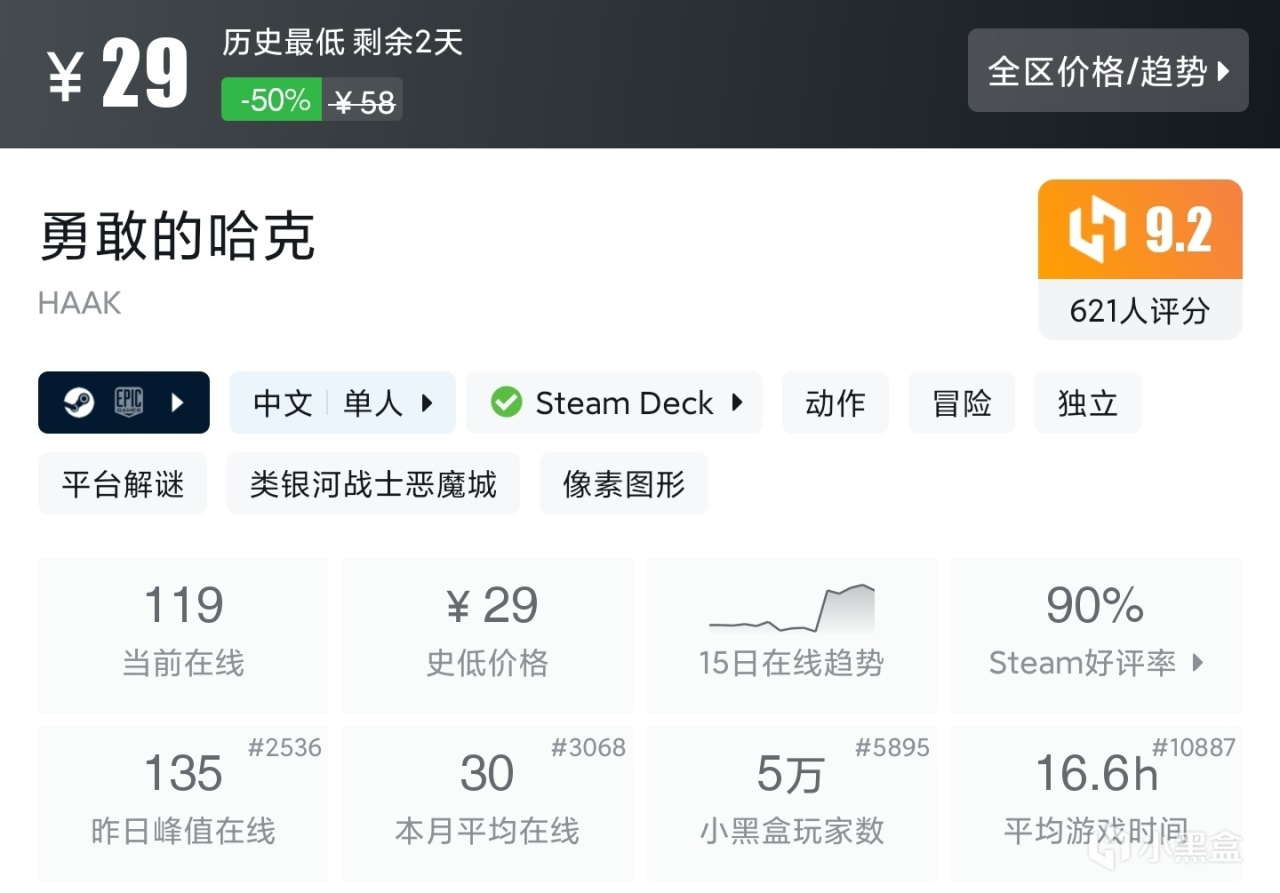Open the 当前在线 current players stat
This screenshot has height=893, width=1280.
click(x=183, y=634)
